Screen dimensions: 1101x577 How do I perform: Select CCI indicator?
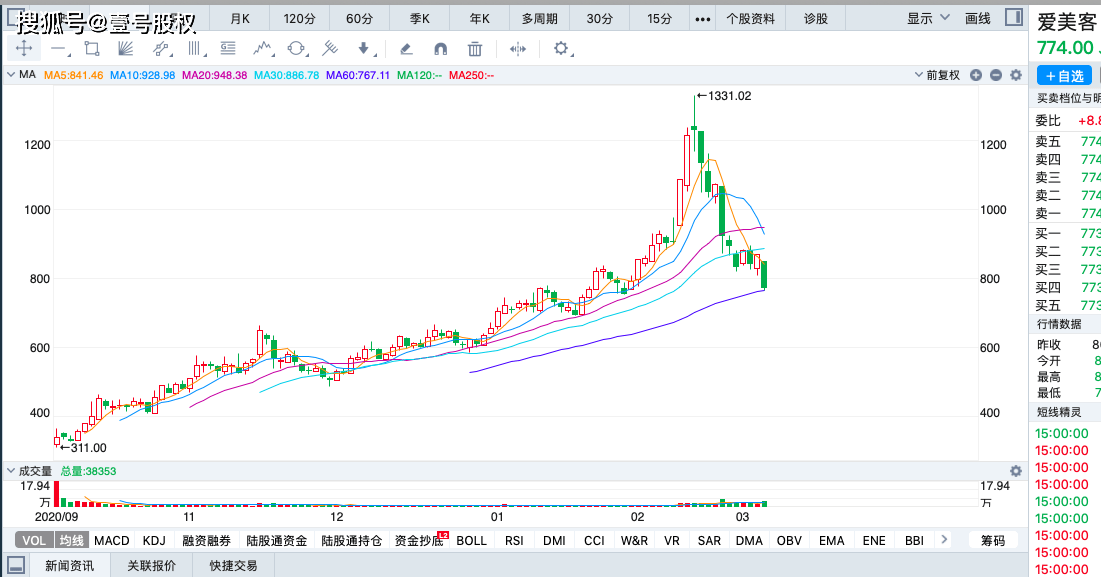[x=594, y=540]
